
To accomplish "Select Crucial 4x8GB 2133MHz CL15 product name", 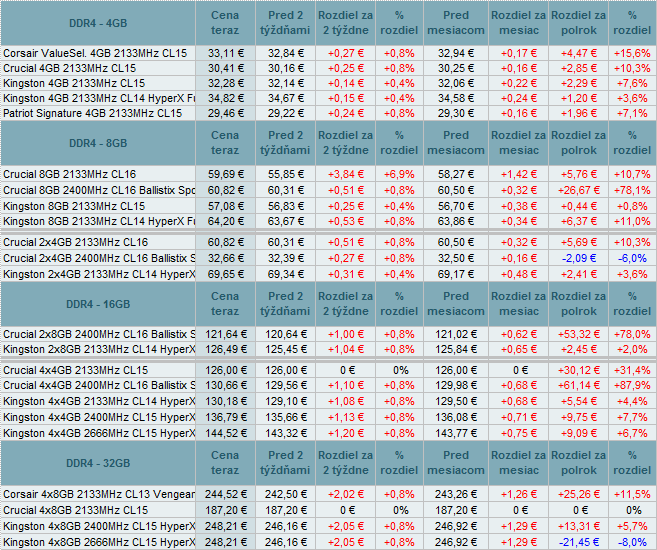I will click(75, 510).
